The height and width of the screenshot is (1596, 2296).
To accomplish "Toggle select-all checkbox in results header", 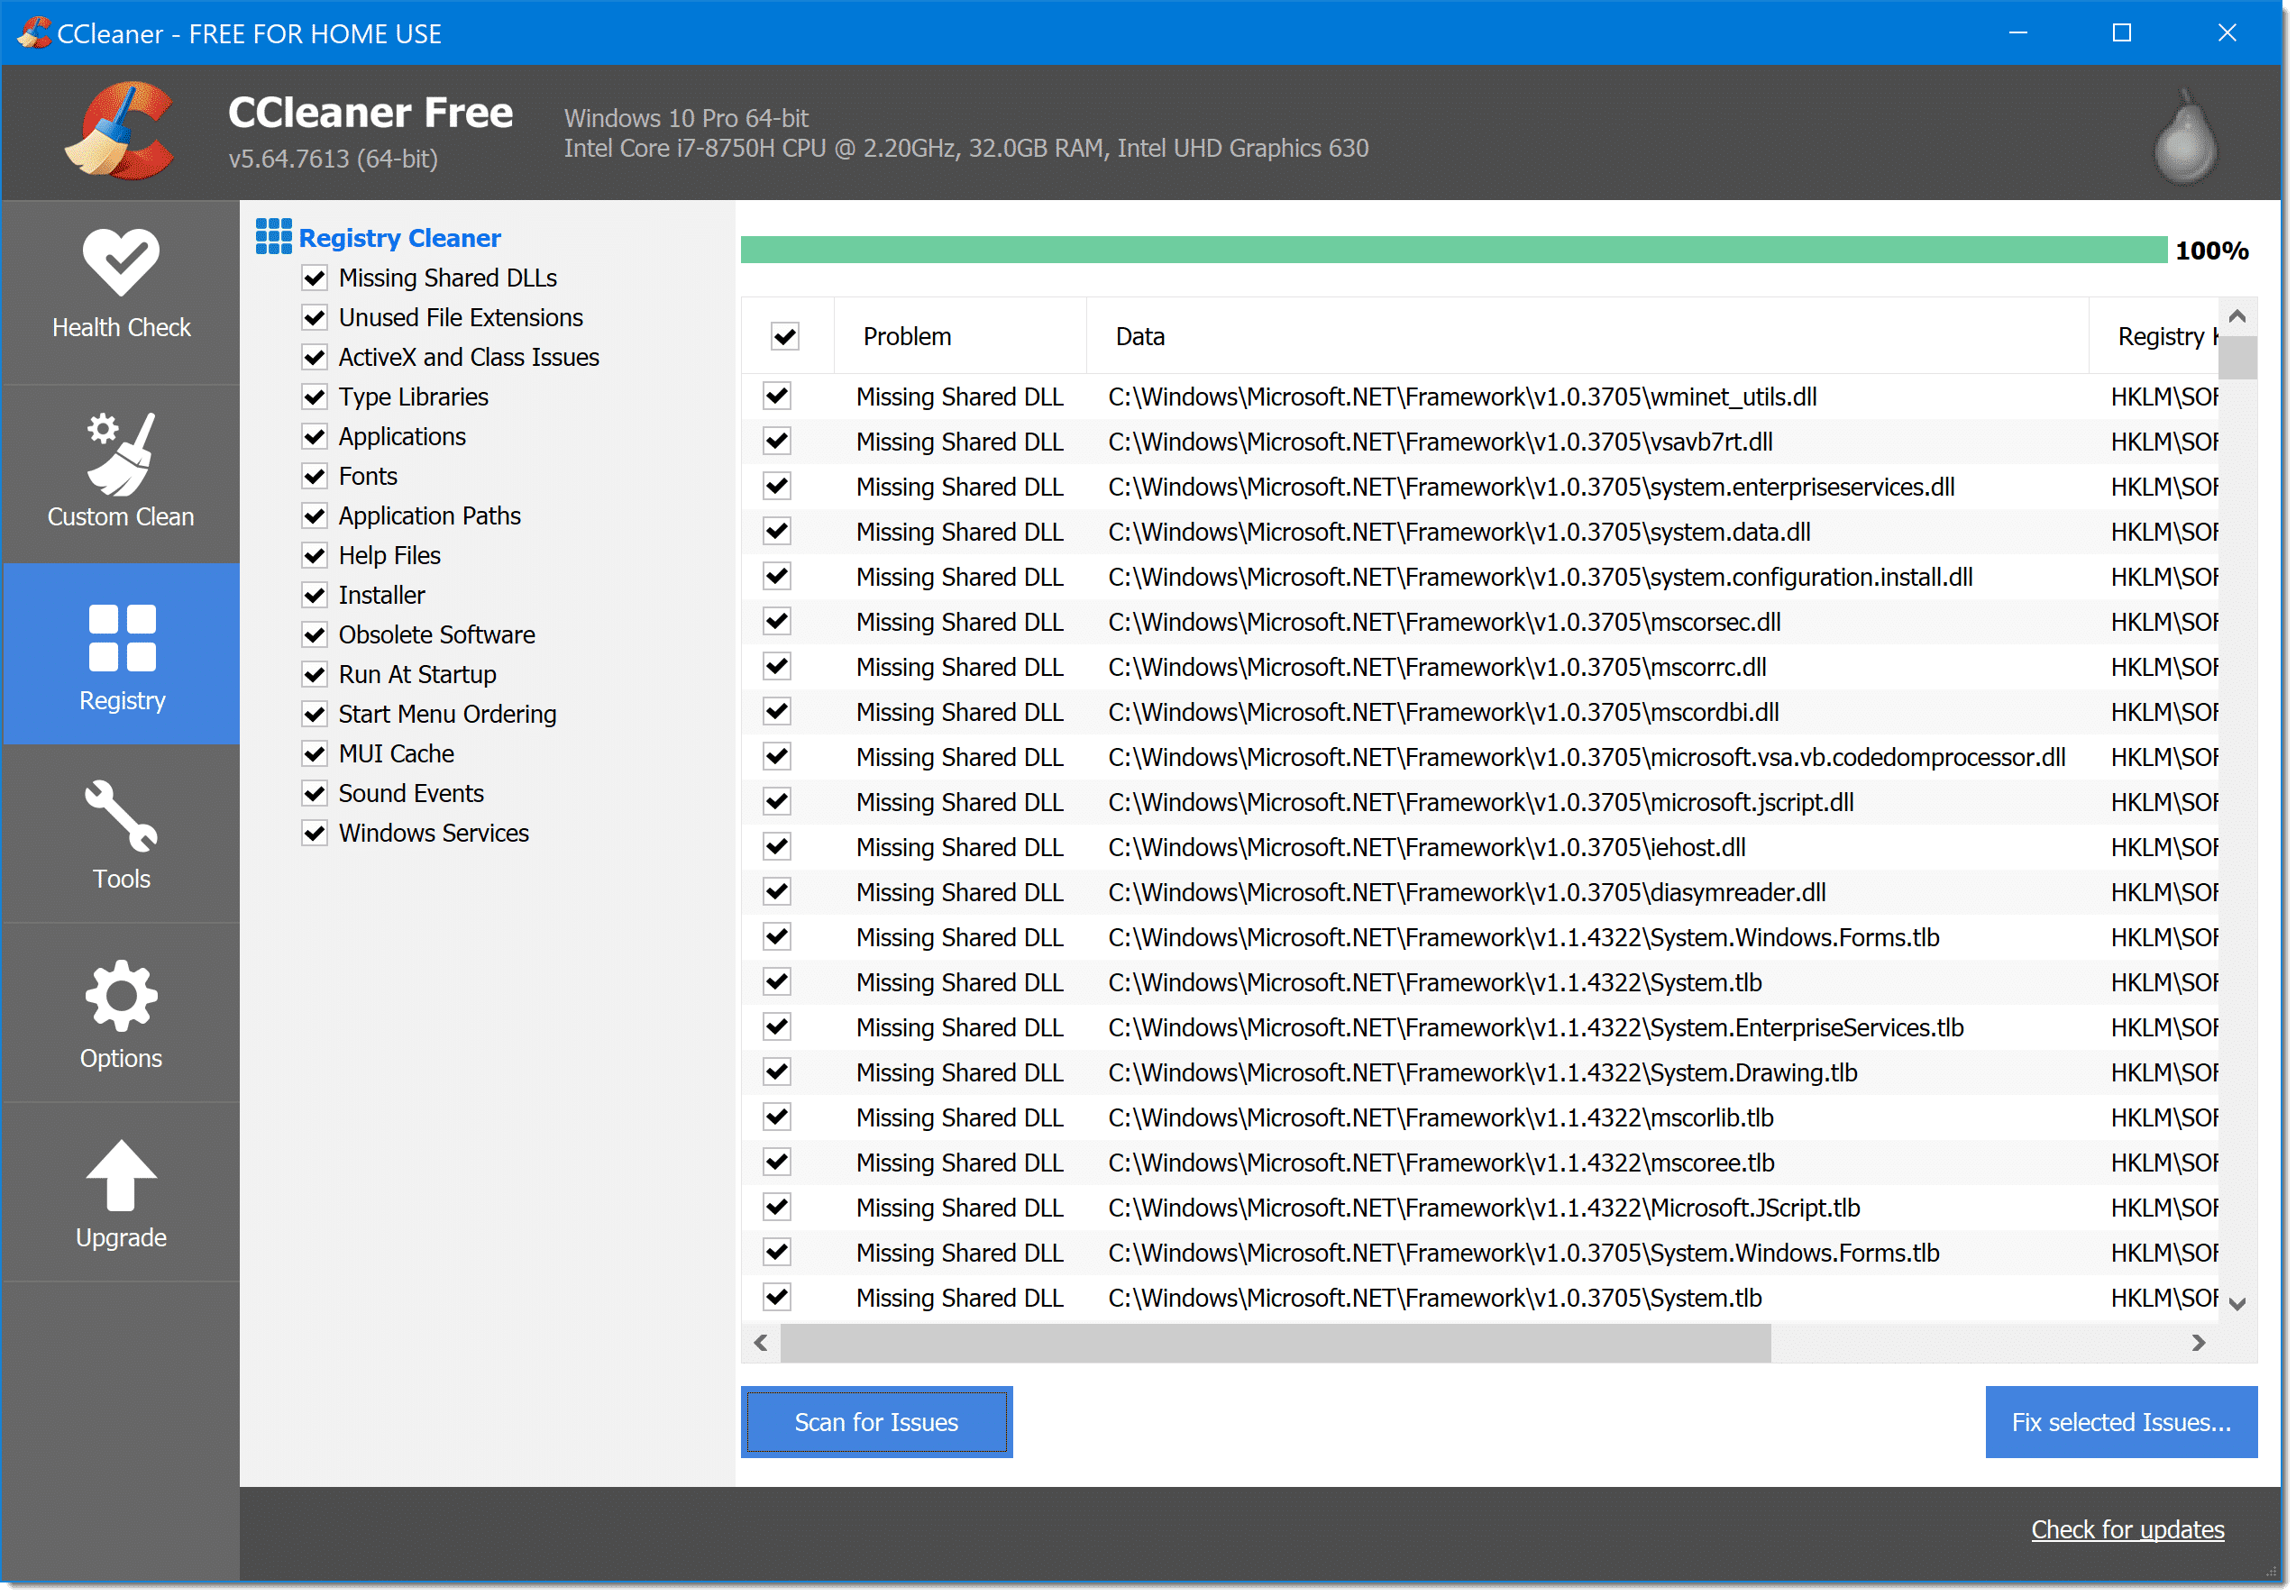I will pos(785,337).
